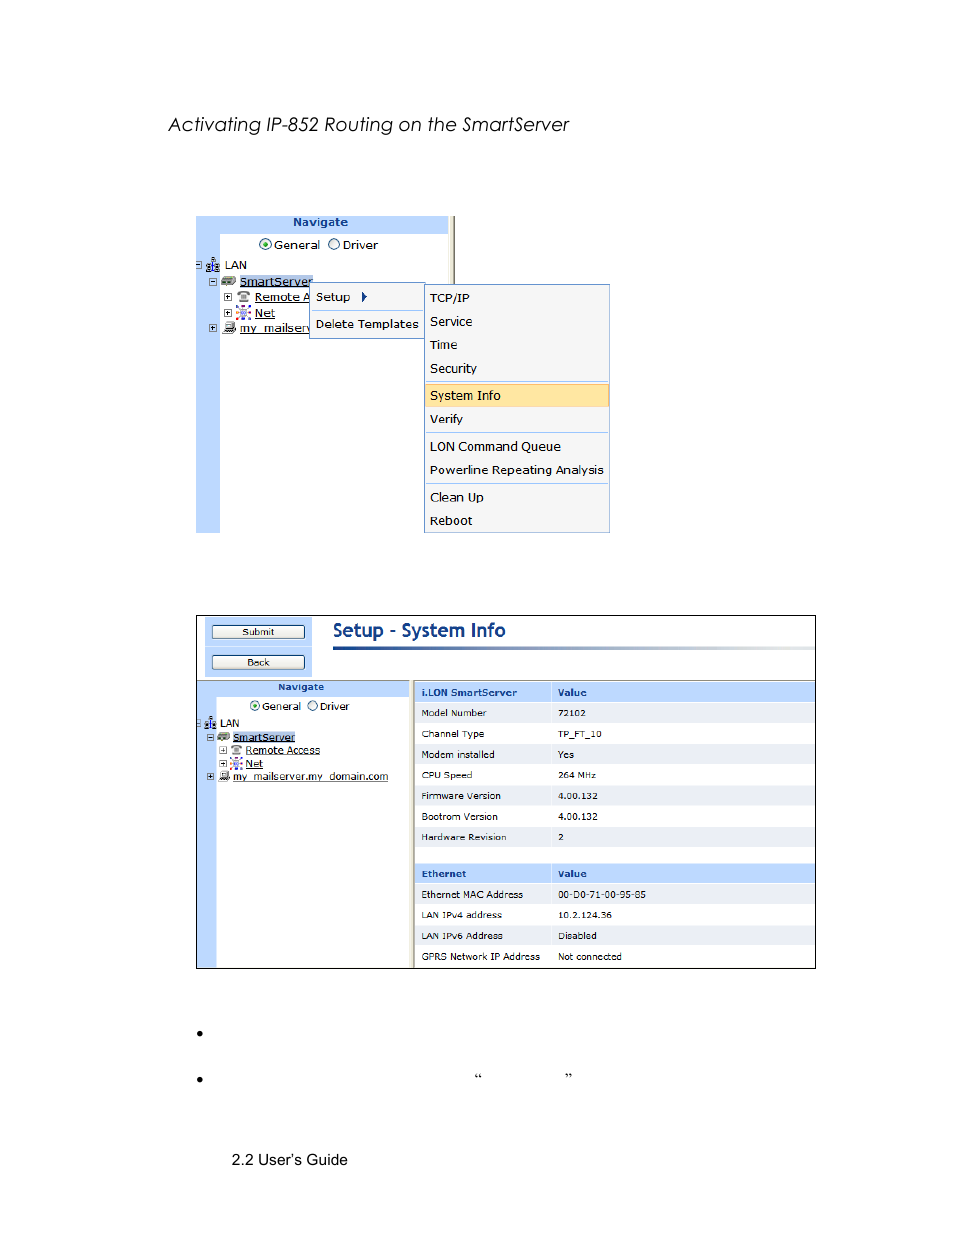Click Remote Access phone icon in lower tree
954x1235 pixels.
click(x=237, y=750)
